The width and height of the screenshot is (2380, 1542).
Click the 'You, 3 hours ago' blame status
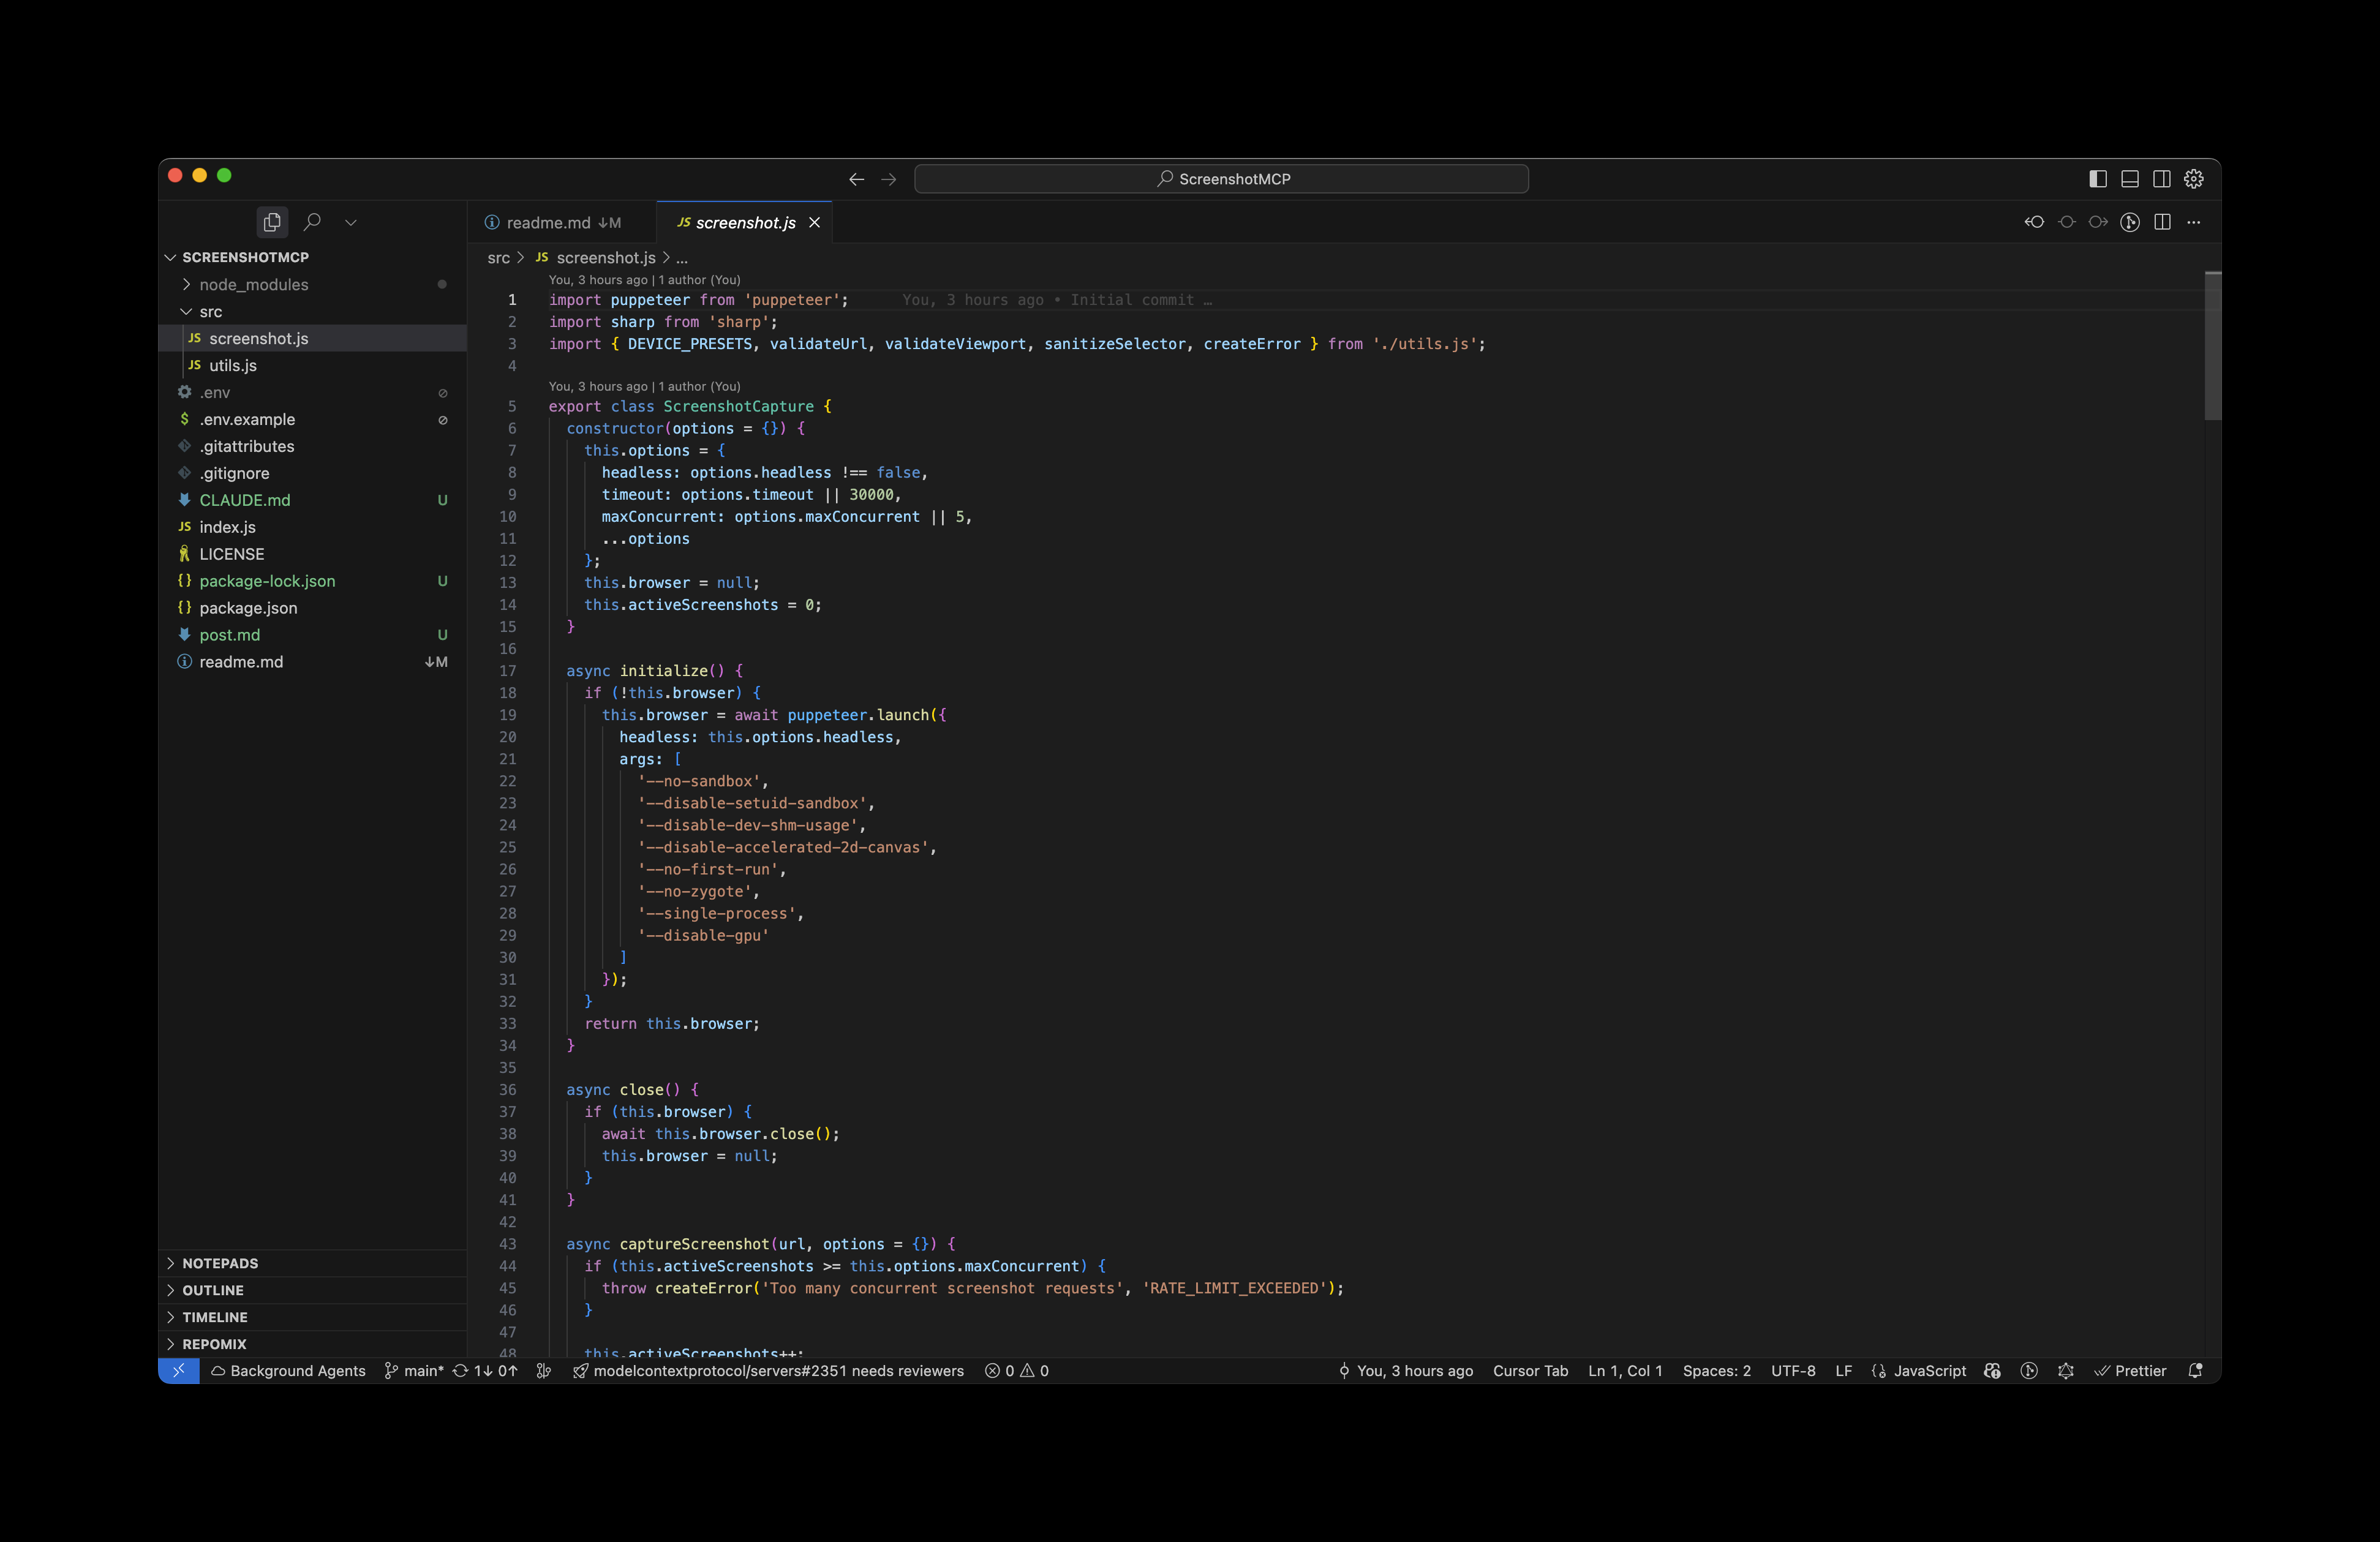(x=1405, y=1371)
